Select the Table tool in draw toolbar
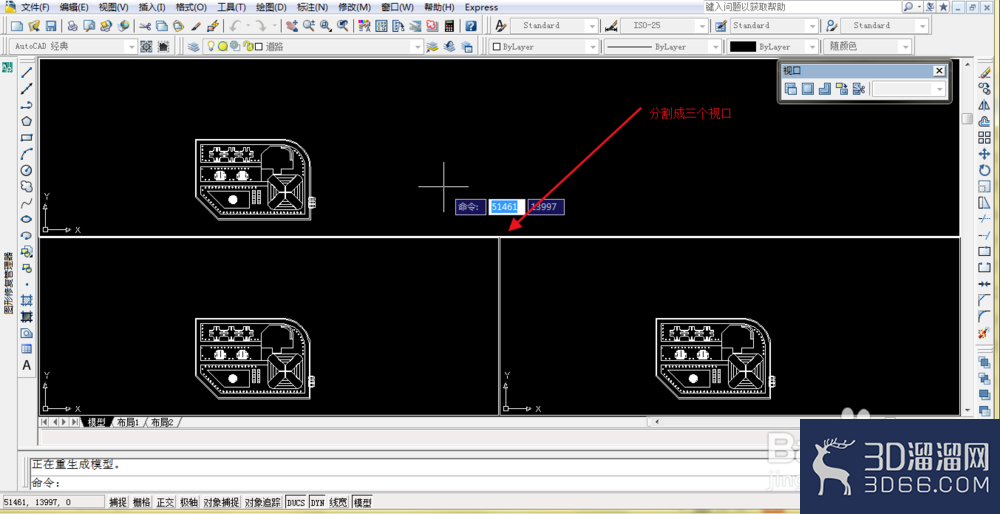Screen dimensions: 1000x514 coord(27,349)
